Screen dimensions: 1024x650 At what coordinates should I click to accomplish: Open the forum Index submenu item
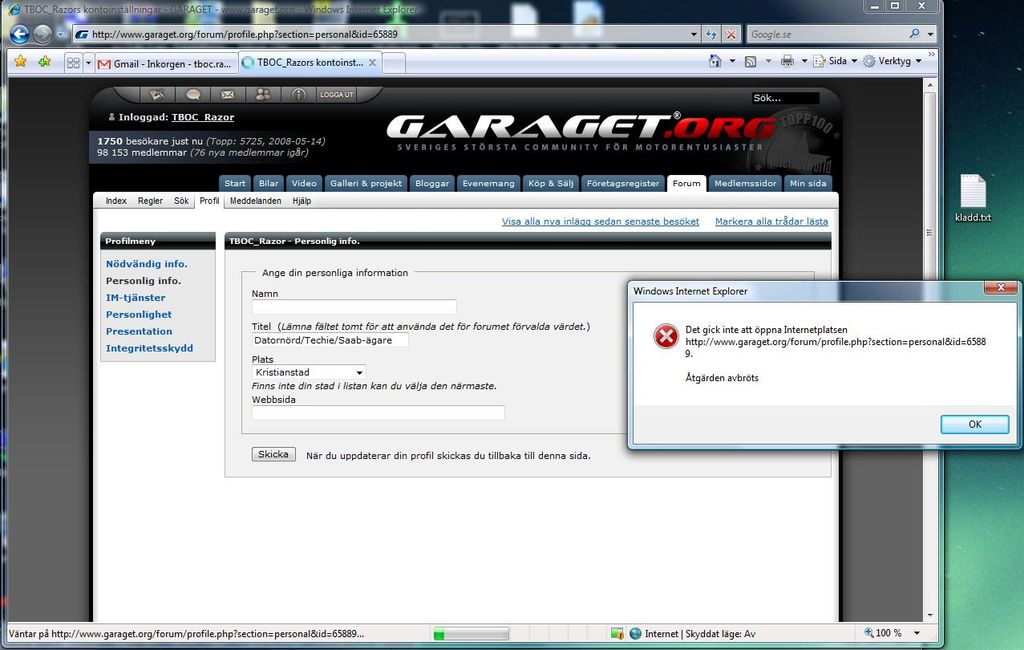point(116,201)
